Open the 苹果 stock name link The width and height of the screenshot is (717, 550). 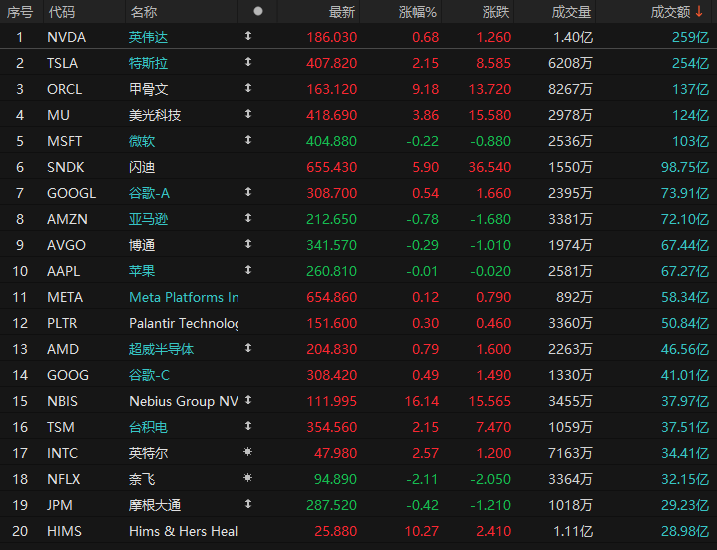click(142, 271)
